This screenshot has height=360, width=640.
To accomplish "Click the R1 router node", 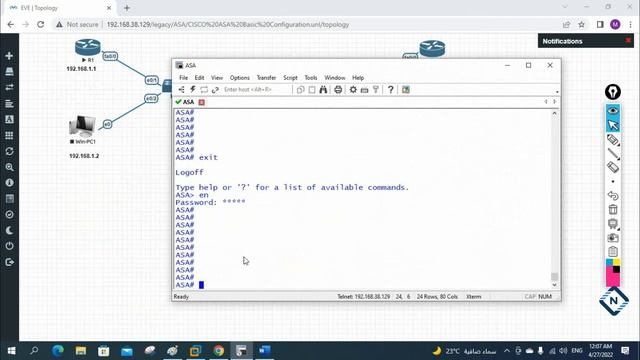I will (88, 47).
